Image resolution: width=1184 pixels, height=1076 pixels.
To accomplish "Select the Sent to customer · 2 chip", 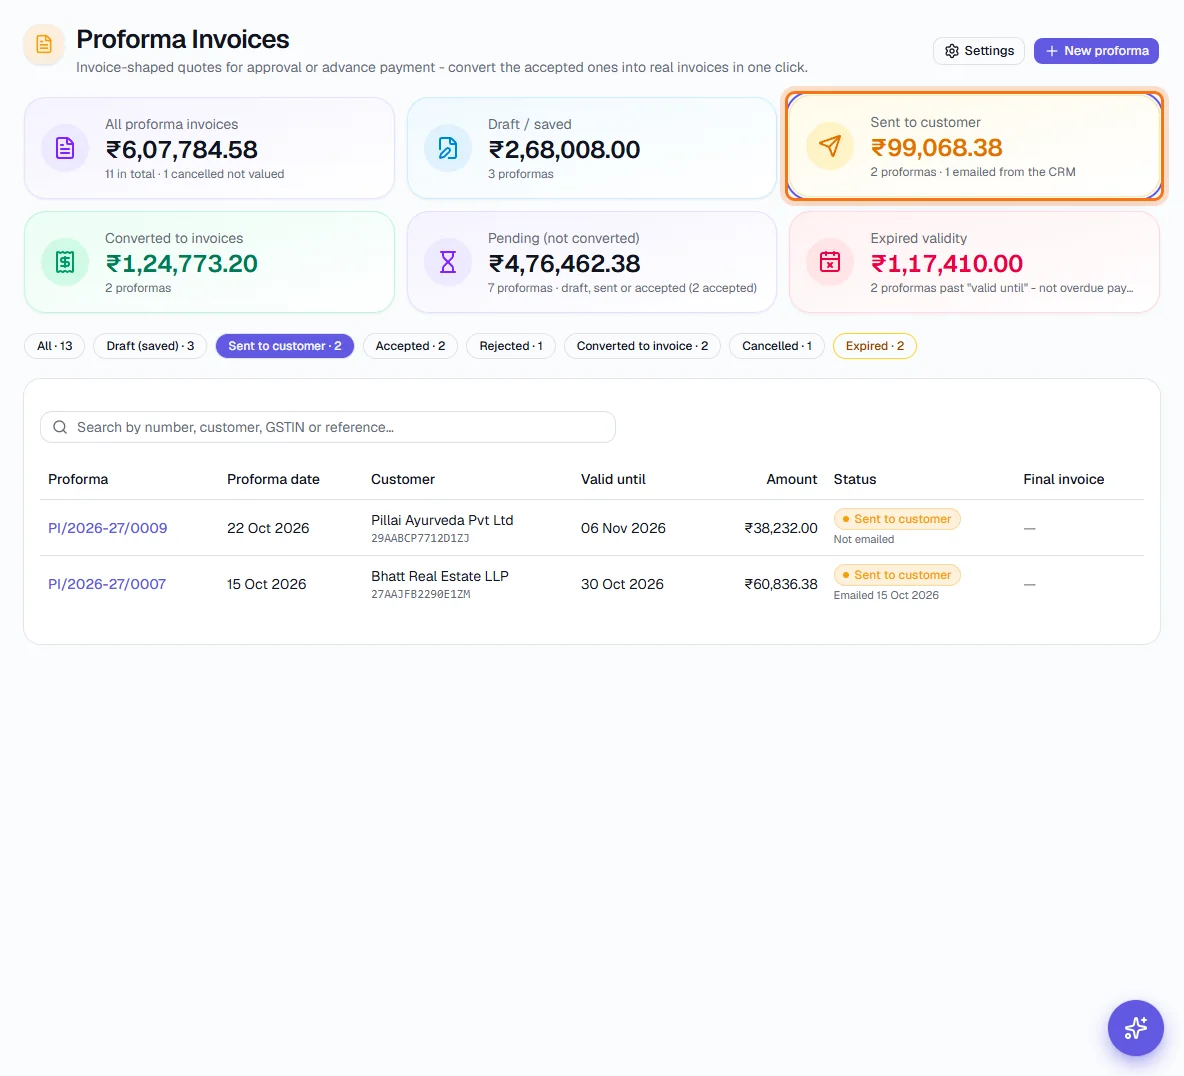I will (285, 346).
